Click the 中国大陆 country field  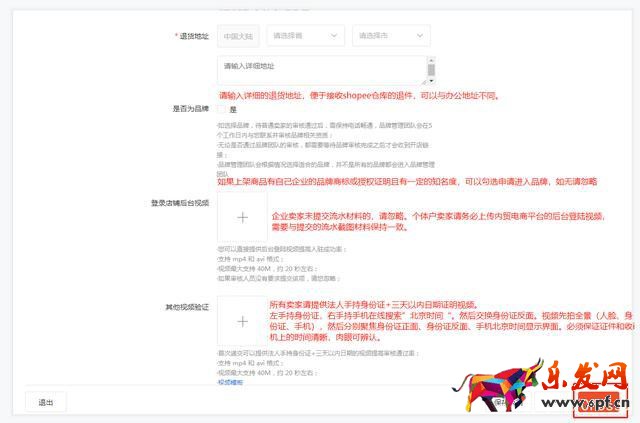click(x=238, y=35)
